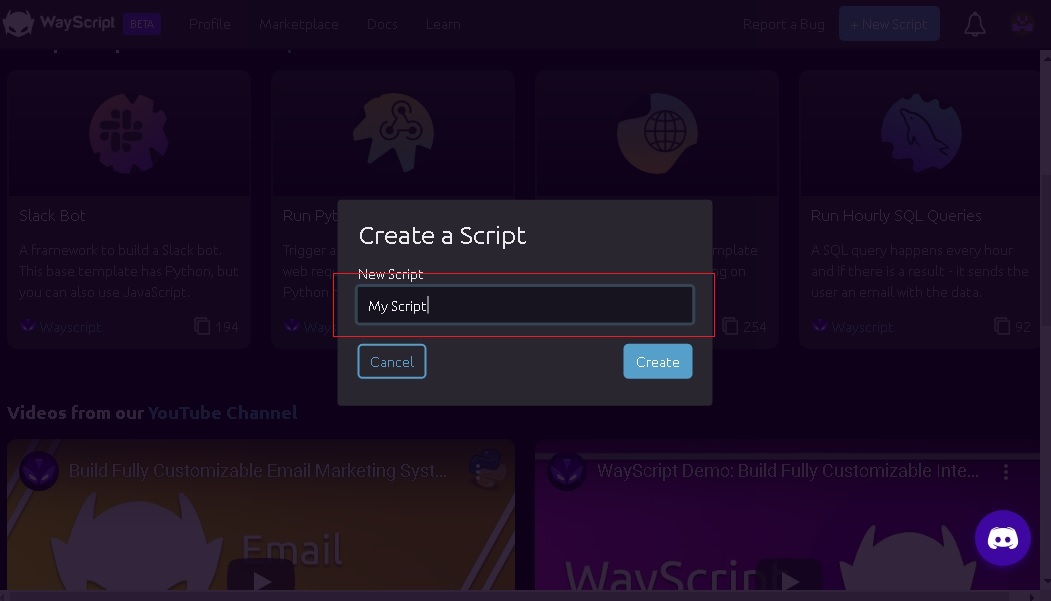
Task: Click the WayScript logo icon
Action: point(19,23)
